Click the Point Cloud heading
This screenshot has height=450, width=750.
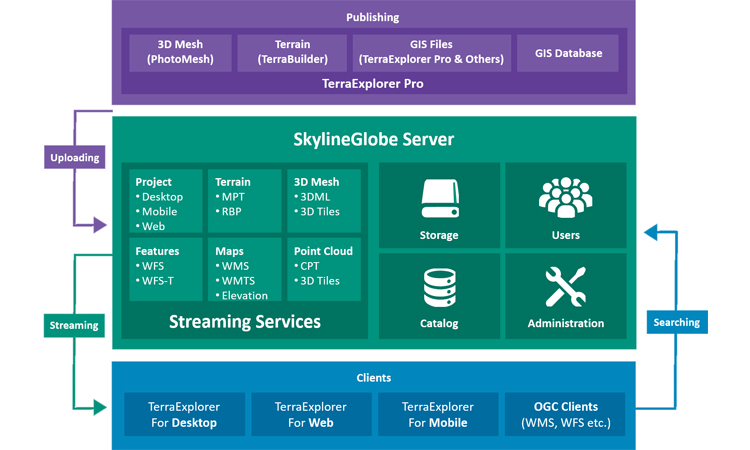323,252
